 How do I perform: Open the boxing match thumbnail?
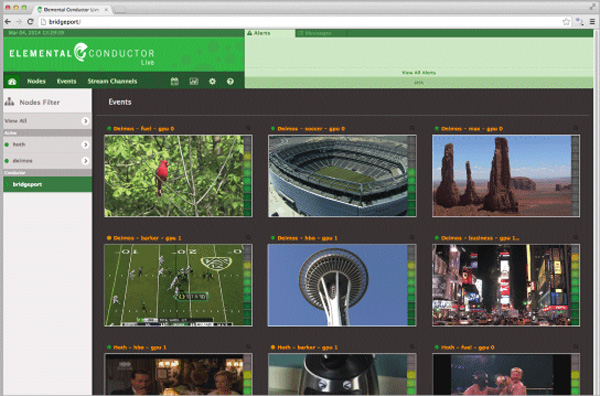pyautogui.click(x=502, y=375)
